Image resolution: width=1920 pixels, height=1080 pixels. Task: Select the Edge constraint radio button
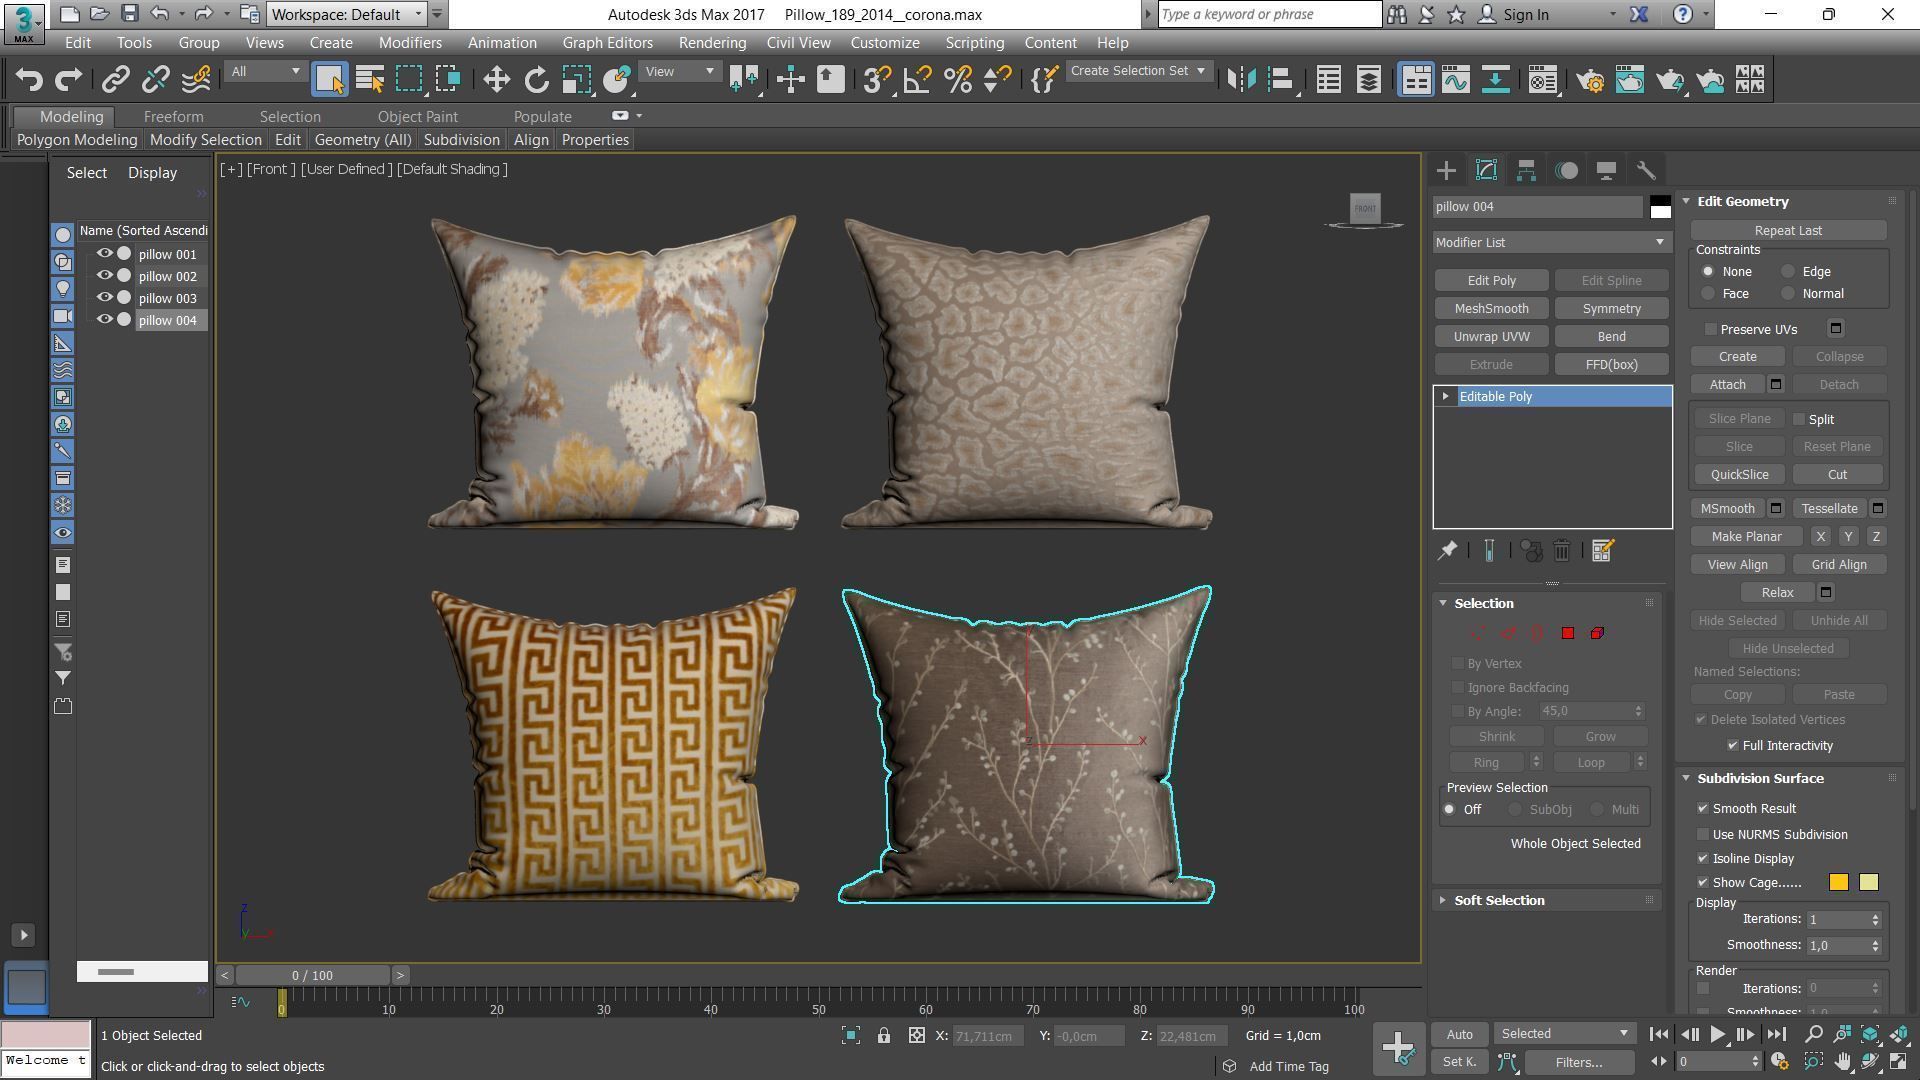(x=1788, y=271)
